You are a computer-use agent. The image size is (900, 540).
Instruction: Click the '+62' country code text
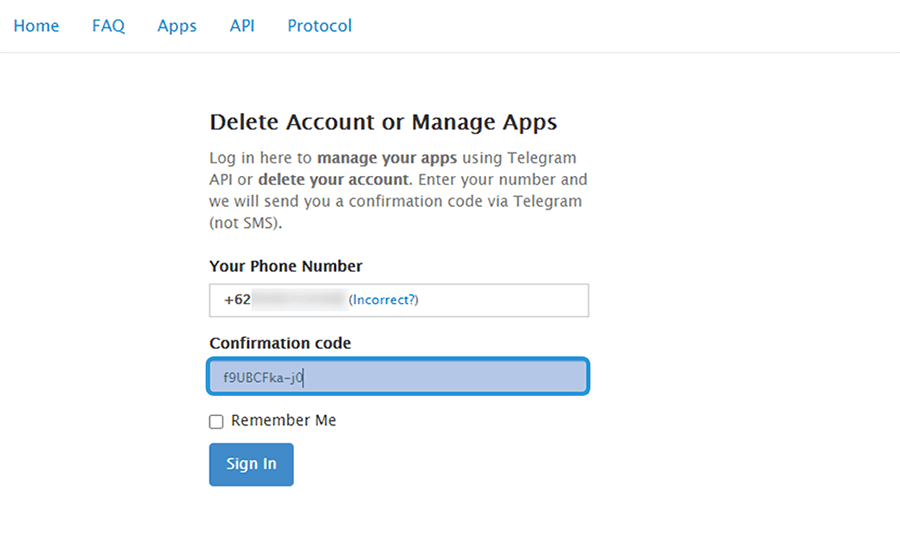coord(237,300)
